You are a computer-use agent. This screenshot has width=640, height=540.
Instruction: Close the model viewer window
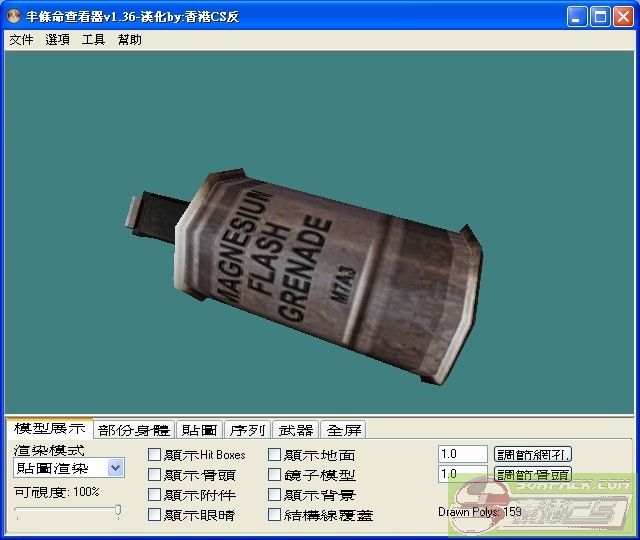623,17
